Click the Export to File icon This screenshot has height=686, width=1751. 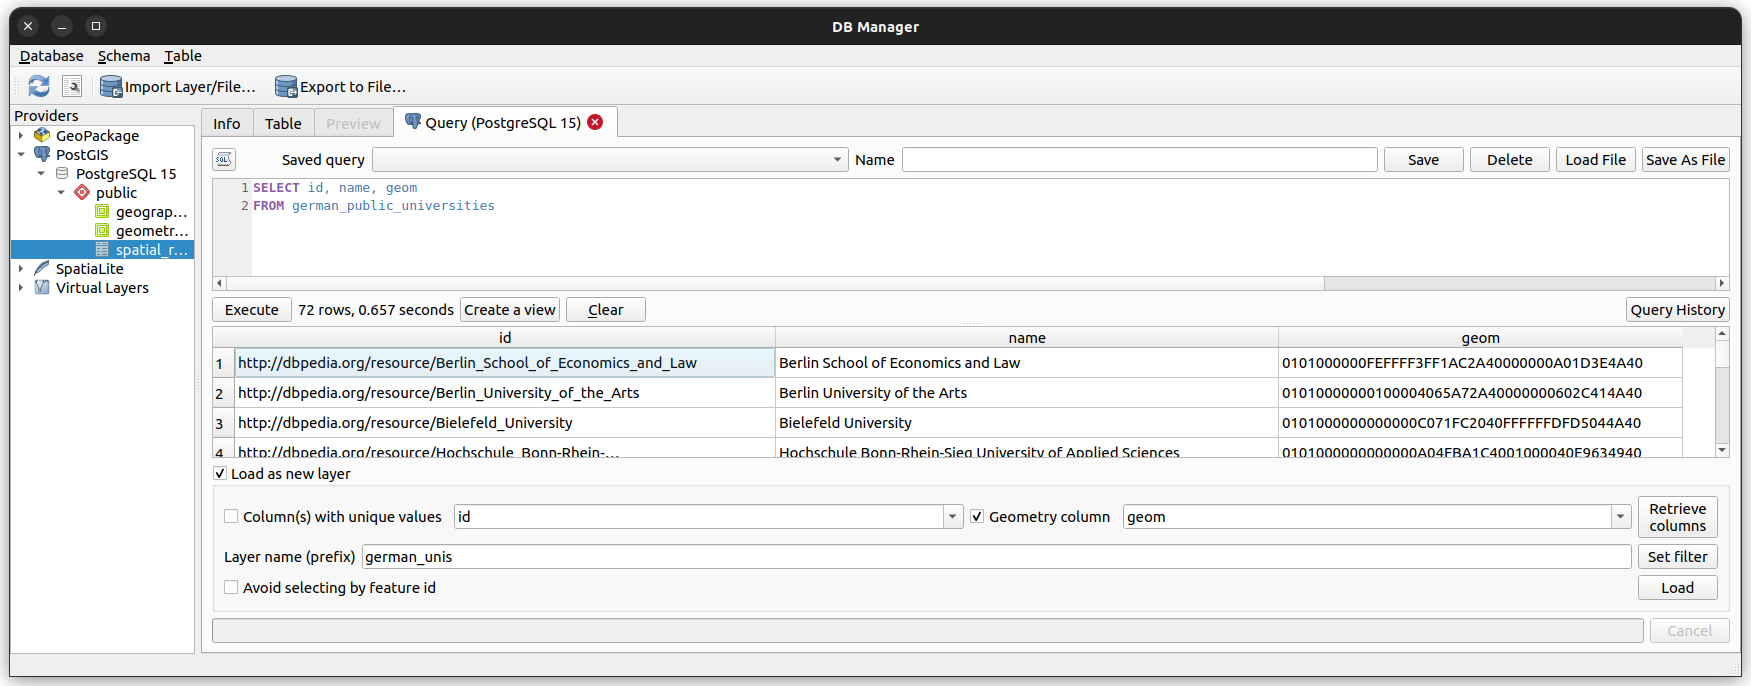(x=286, y=87)
